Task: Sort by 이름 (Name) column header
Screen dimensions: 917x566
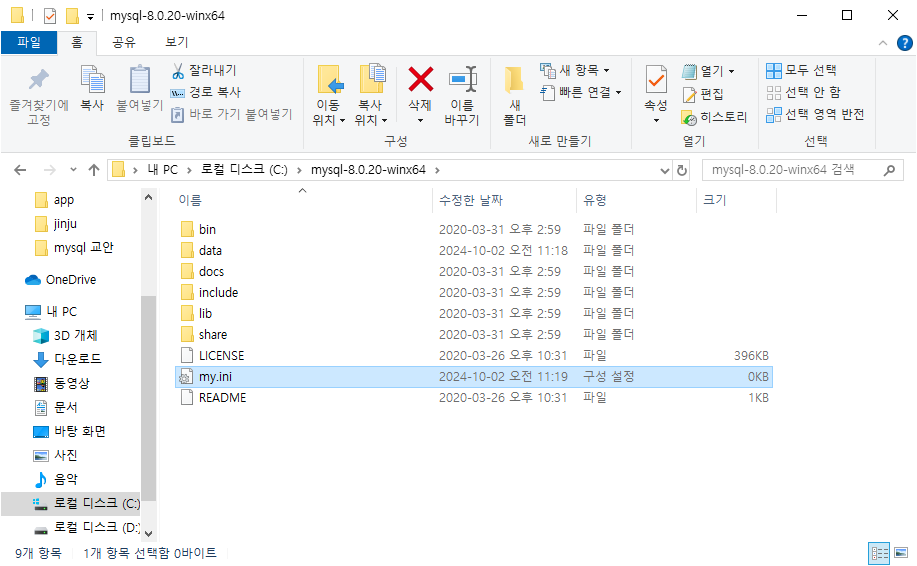Action: 190,200
